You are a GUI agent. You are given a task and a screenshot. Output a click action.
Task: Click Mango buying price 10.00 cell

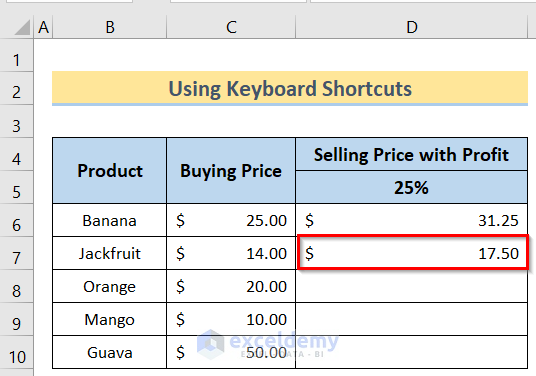[231, 319]
